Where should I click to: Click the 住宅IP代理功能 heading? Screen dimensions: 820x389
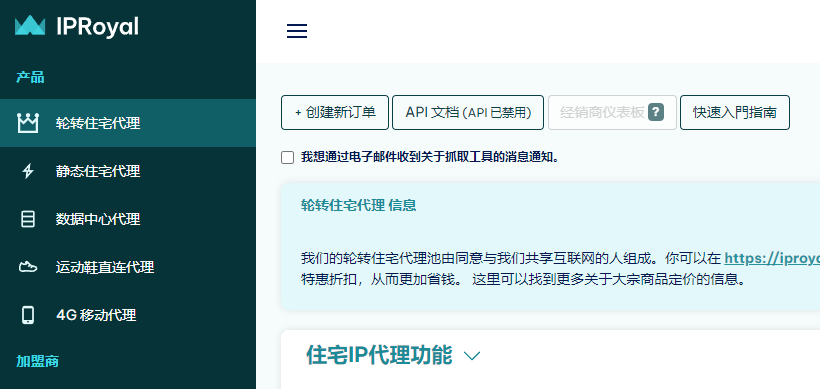coord(379,355)
